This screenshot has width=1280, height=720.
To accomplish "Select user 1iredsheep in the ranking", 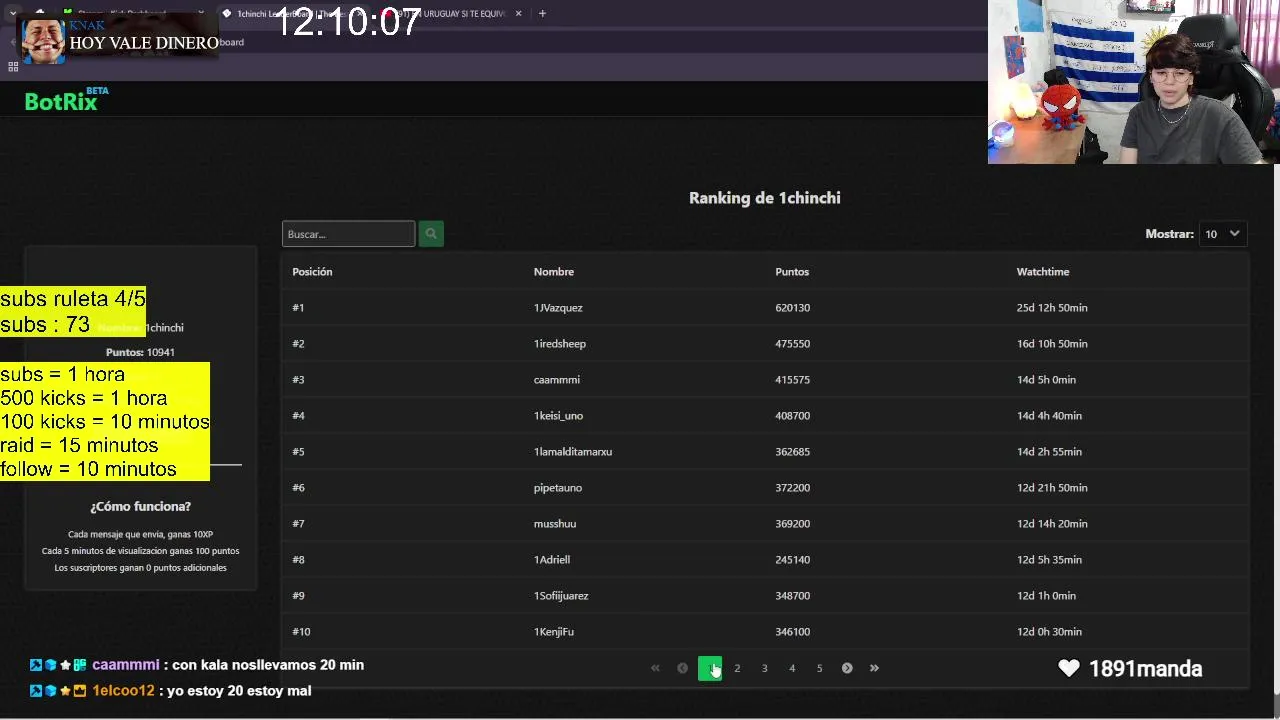I will point(560,344).
